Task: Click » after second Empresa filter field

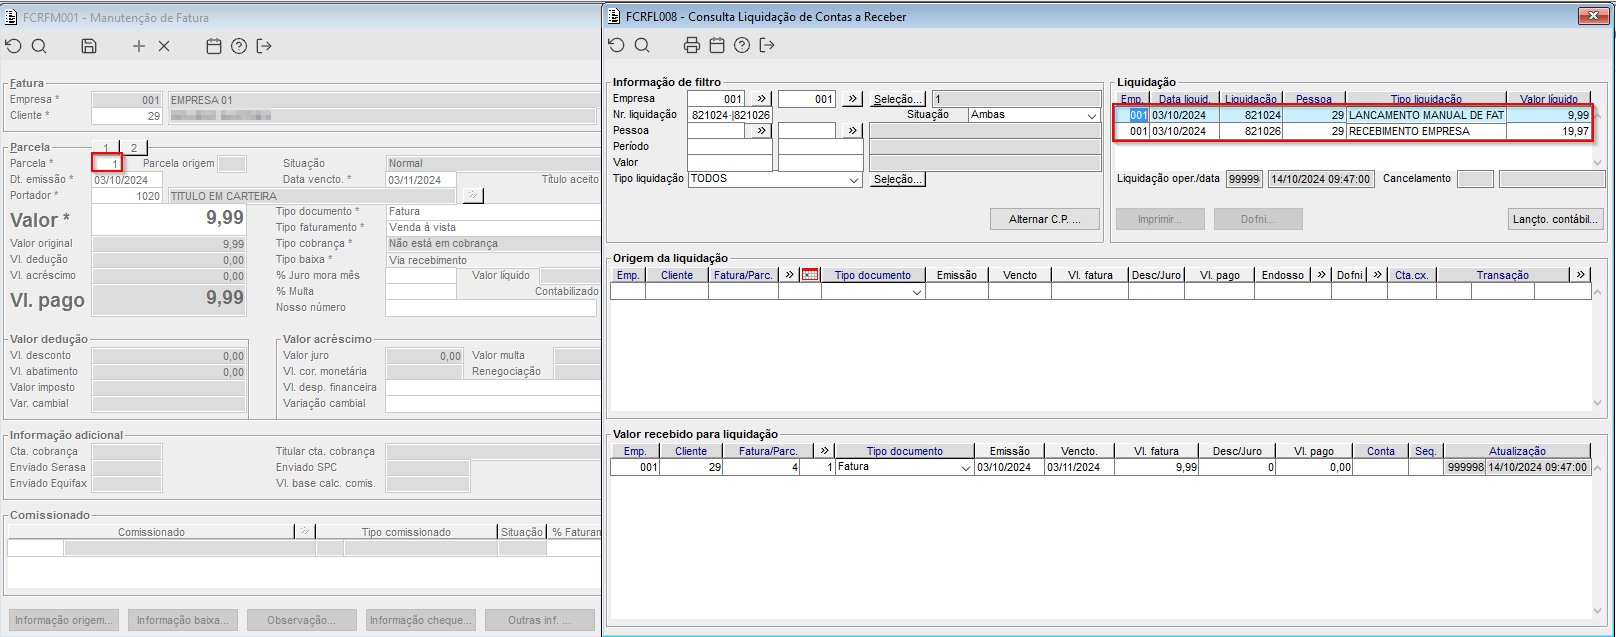Action: click(x=852, y=99)
